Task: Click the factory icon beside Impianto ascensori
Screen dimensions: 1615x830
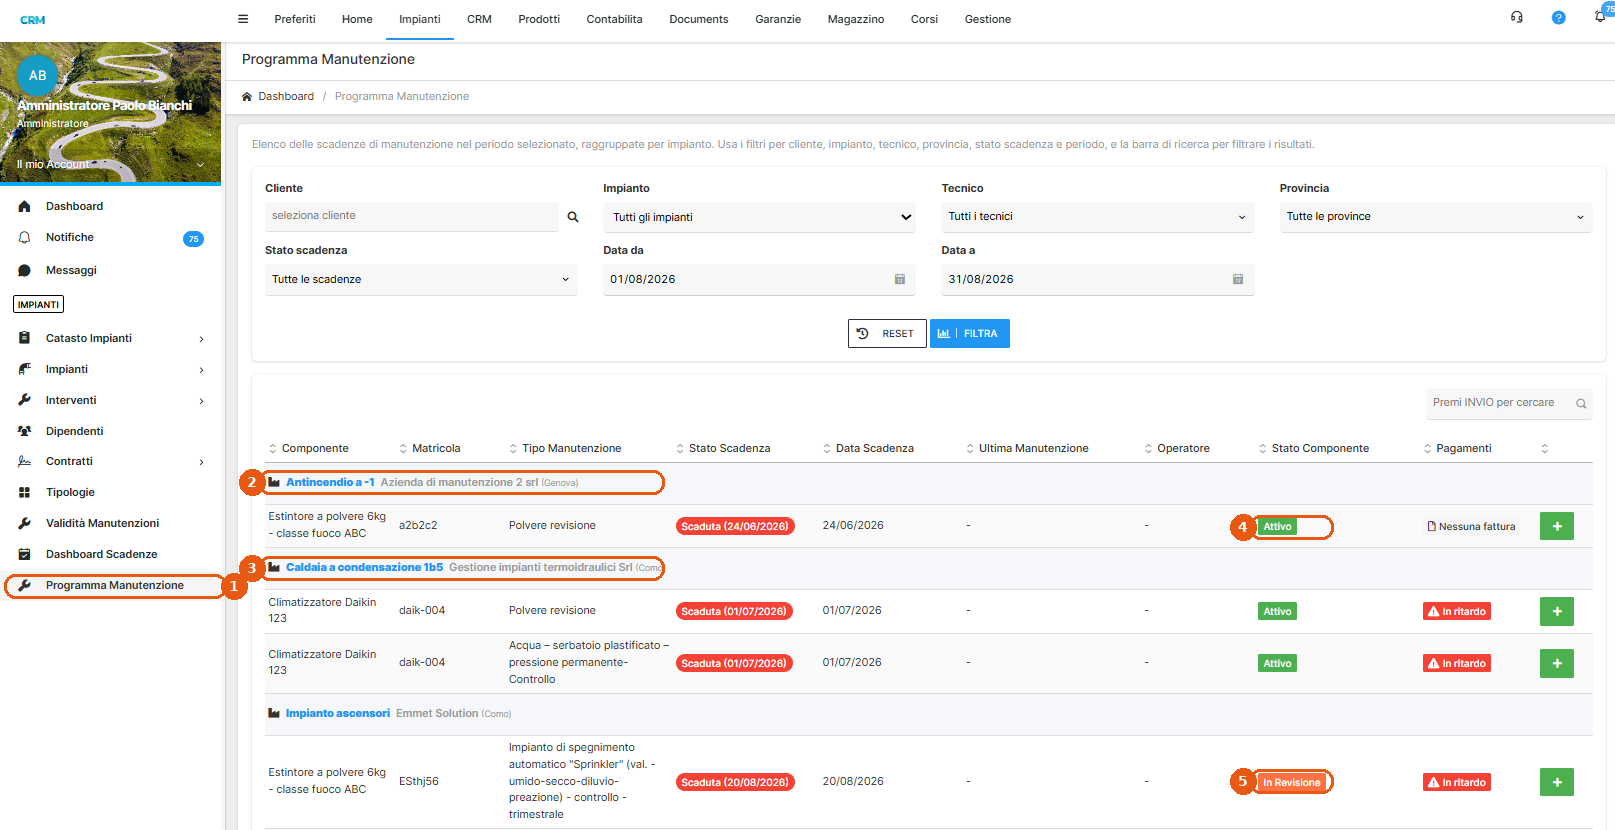Action: tap(274, 713)
